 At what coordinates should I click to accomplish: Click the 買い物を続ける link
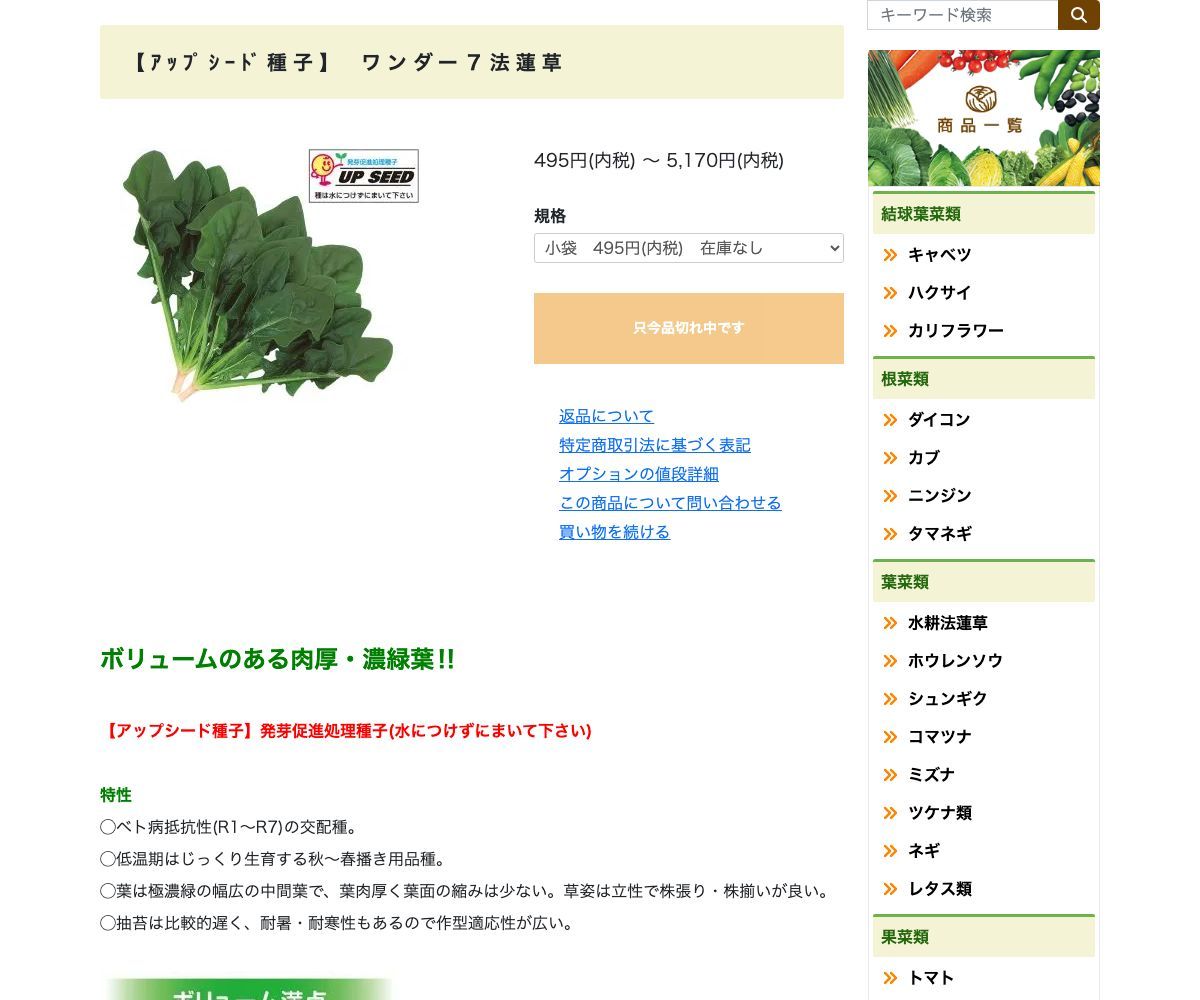[x=614, y=532]
